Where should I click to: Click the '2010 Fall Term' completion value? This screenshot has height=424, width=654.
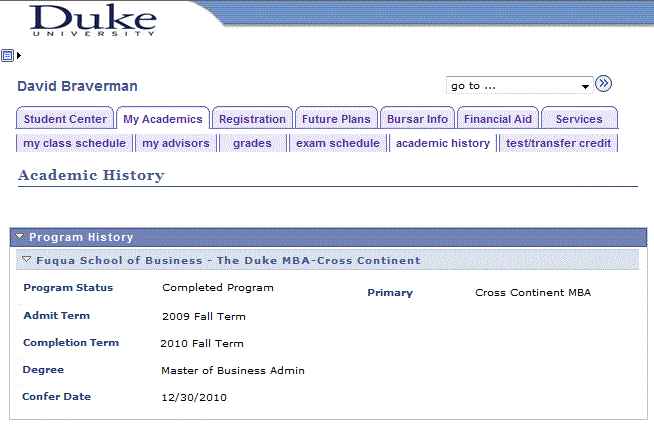click(x=202, y=344)
